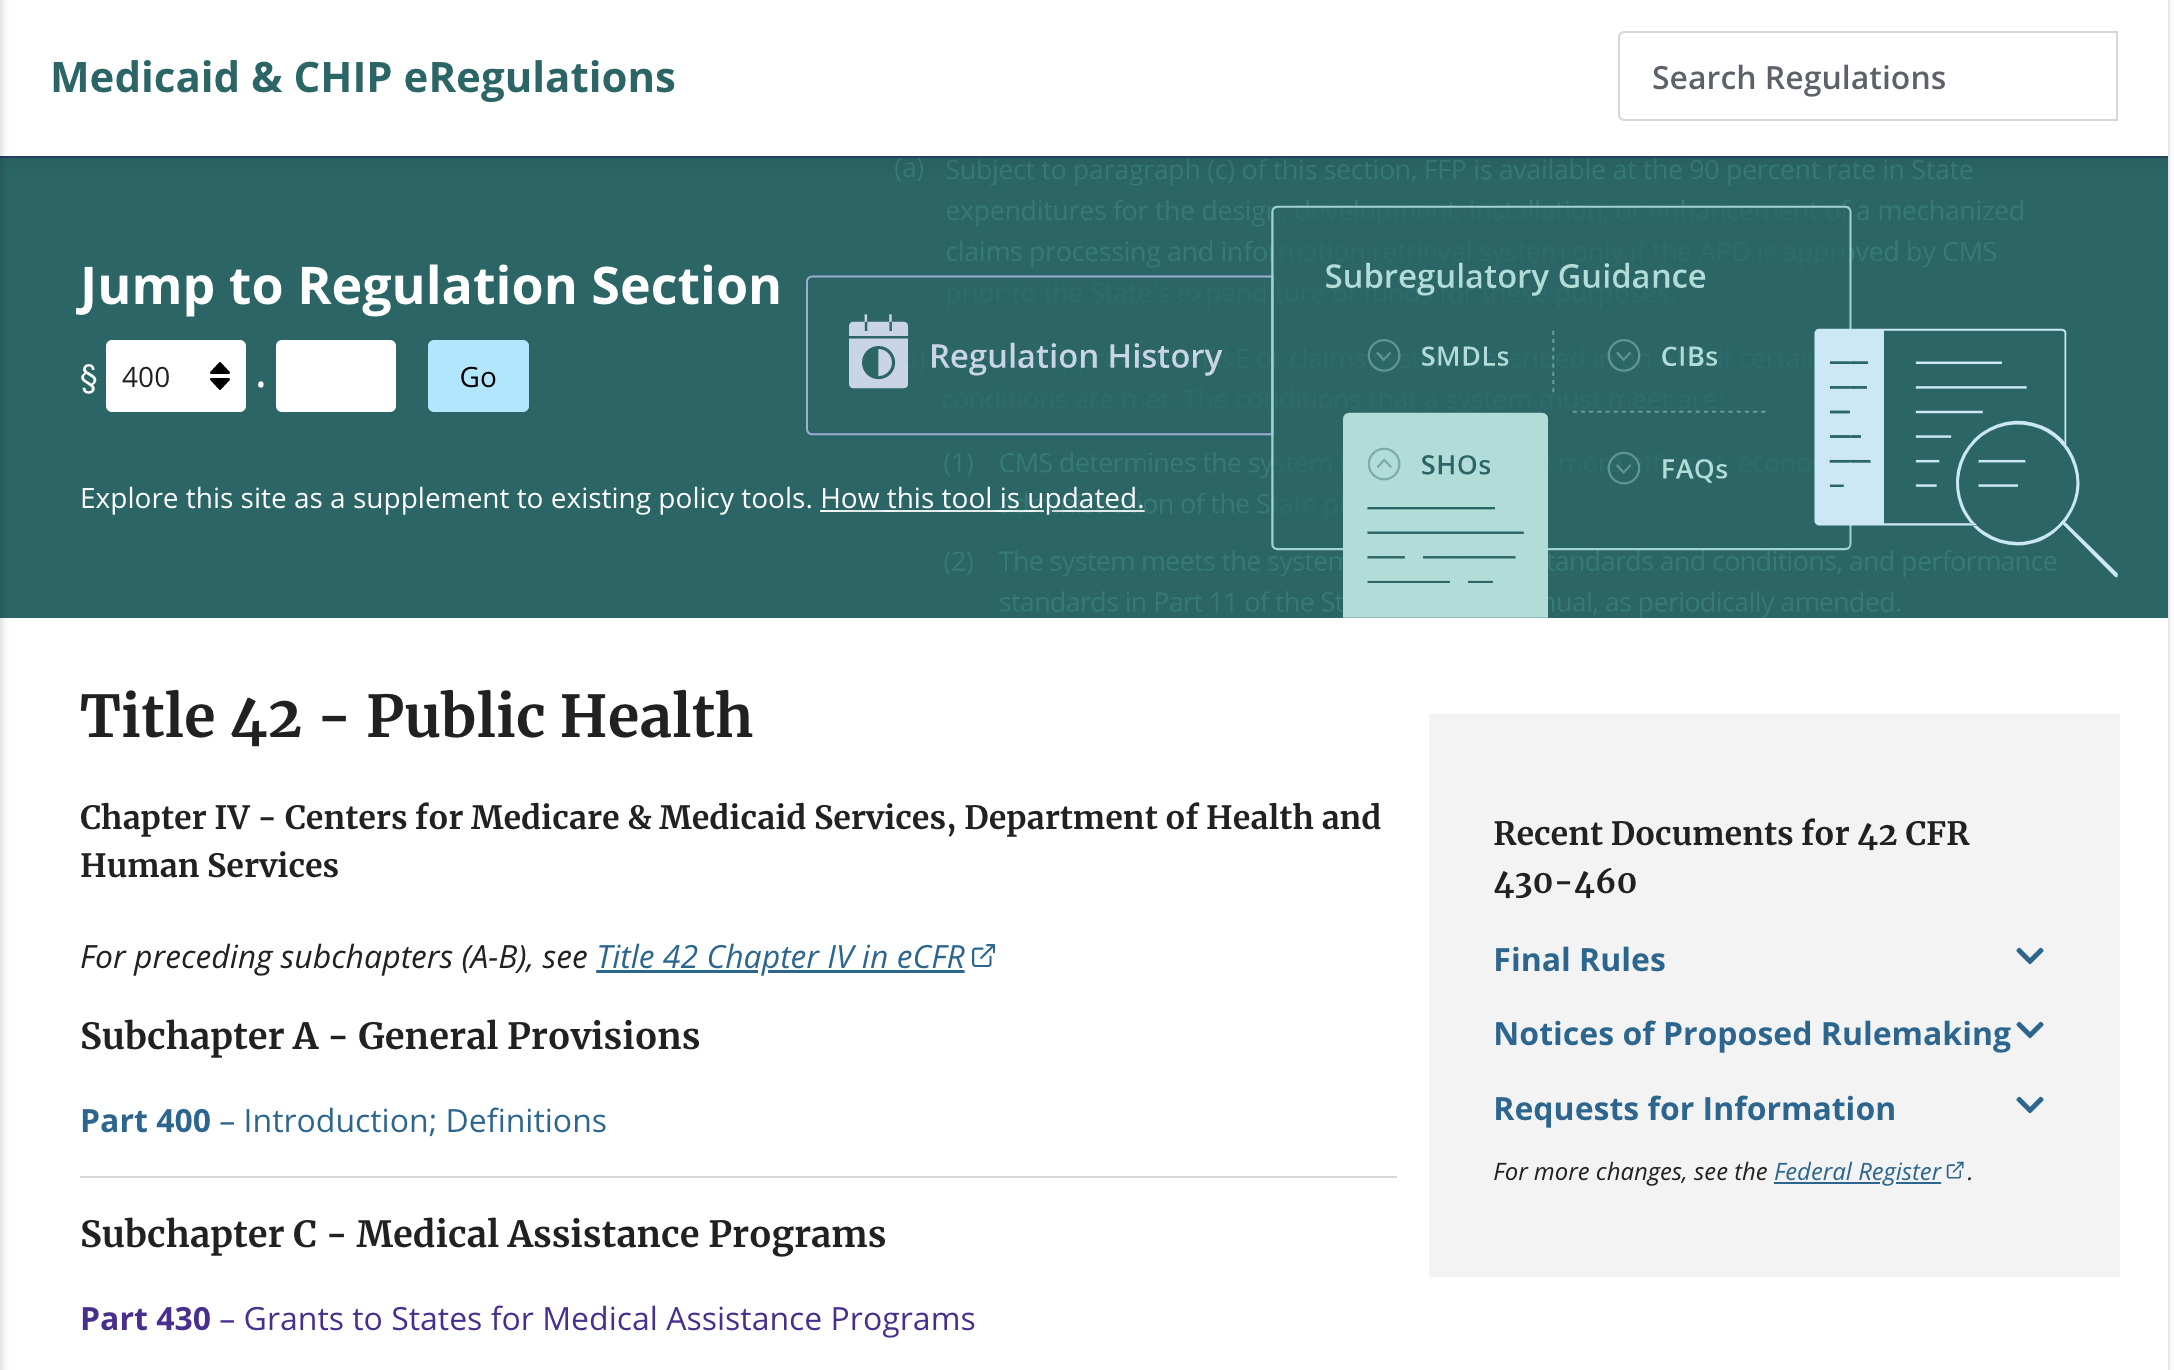The image size is (2174, 1370).
Task: Click the Regulation History label
Action: point(1076,356)
